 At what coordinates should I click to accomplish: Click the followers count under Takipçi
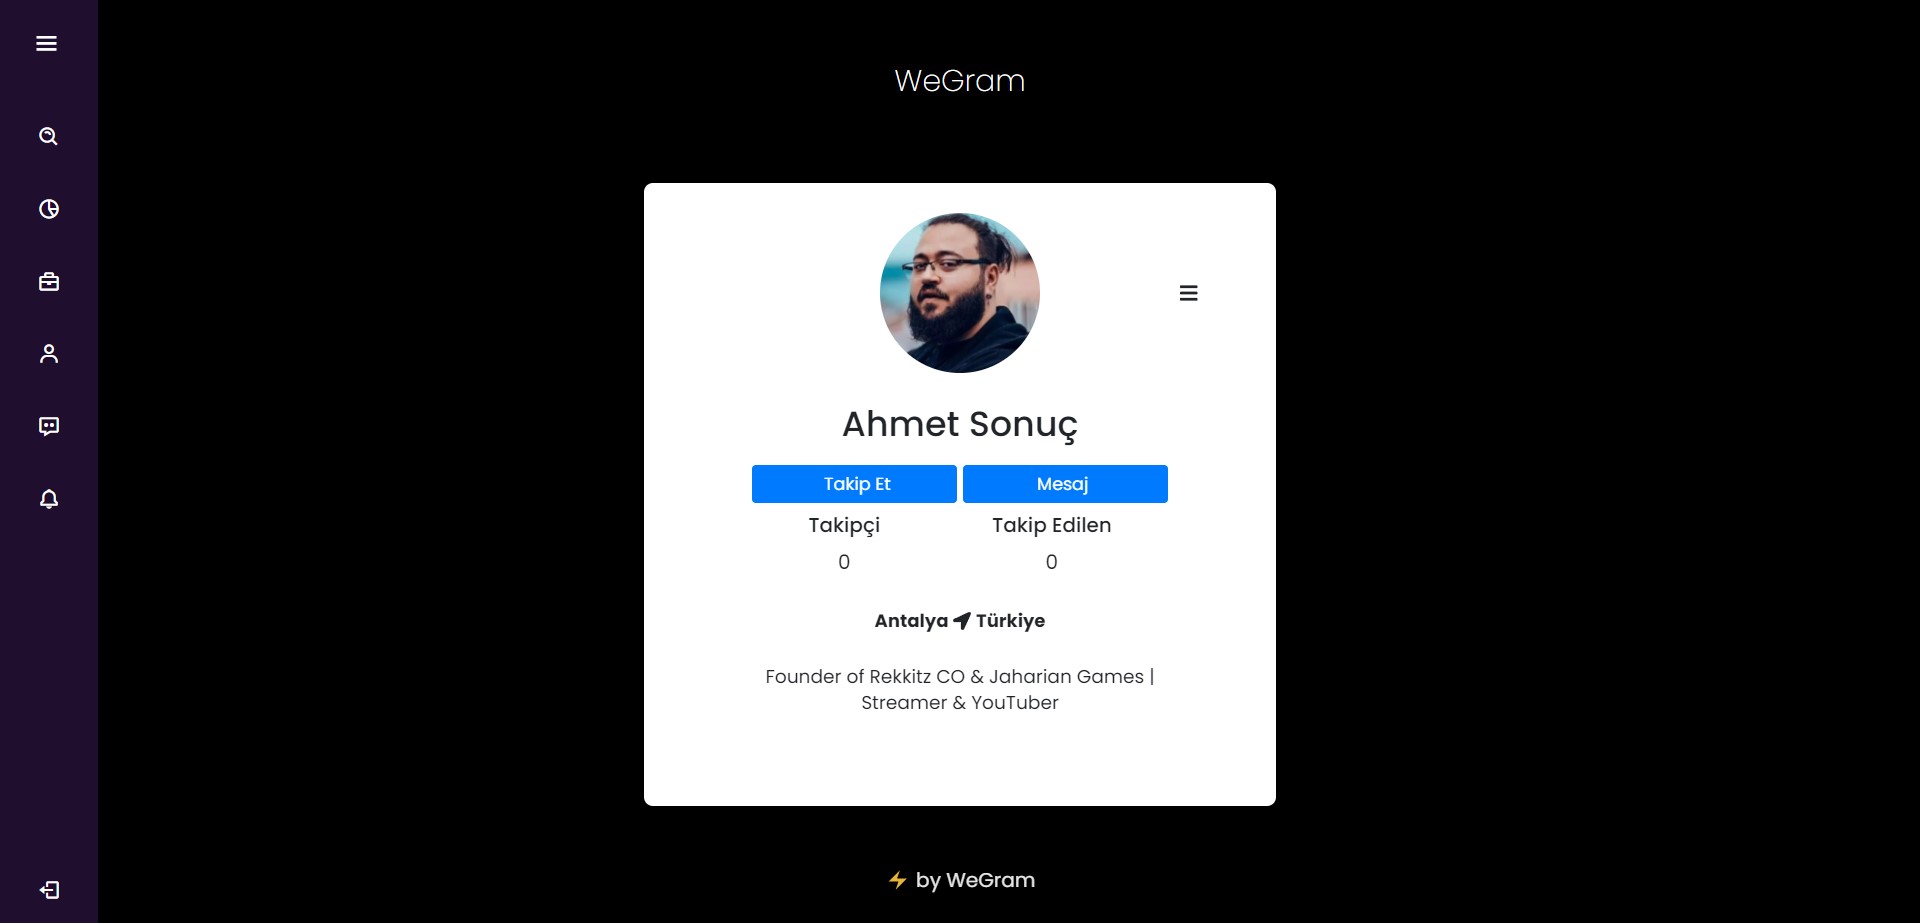point(844,562)
